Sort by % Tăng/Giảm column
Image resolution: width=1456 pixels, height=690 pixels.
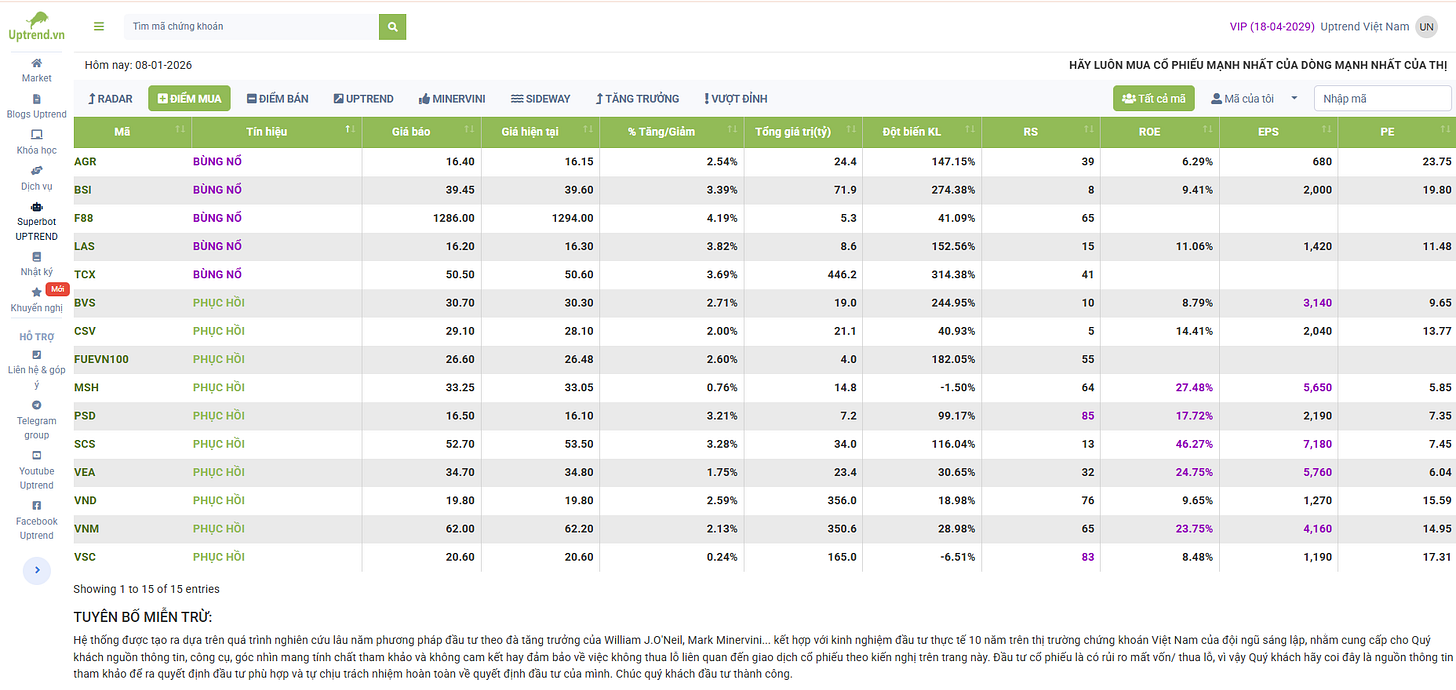pyautogui.click(x=733, y=131)
